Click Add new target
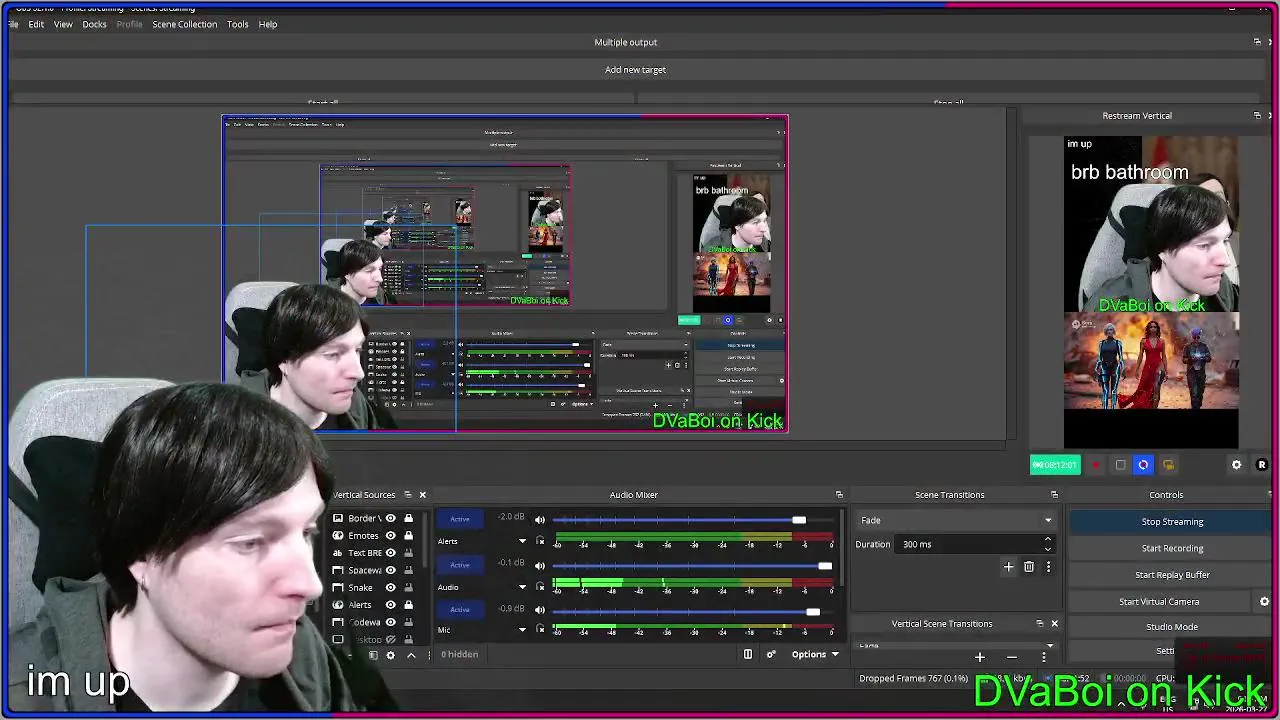 [x=635, y=70]
